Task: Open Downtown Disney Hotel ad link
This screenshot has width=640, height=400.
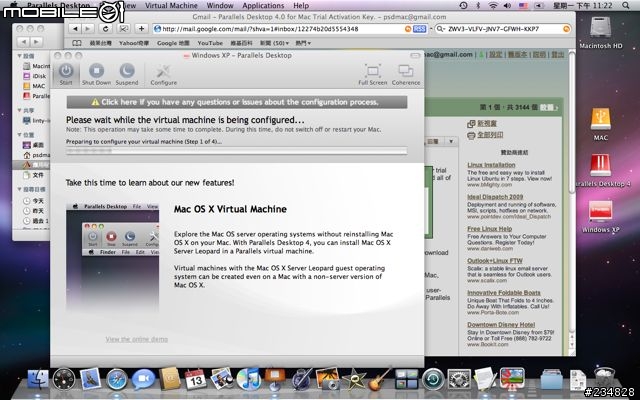Action: (x=501, y=324)
